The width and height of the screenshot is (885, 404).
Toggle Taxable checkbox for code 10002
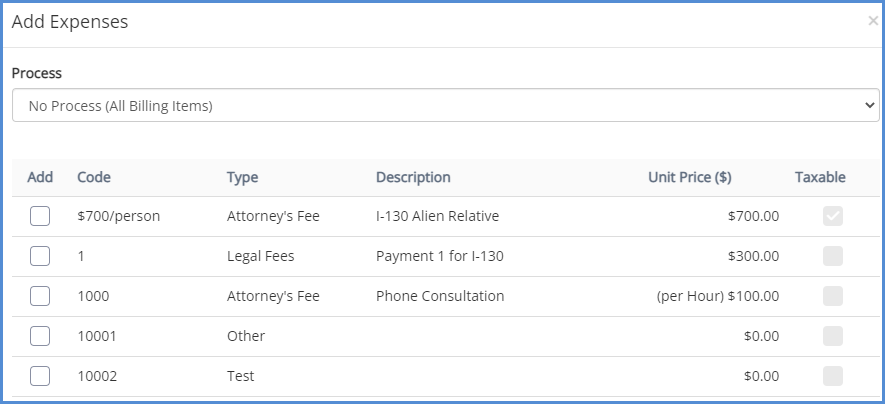tap(833, 376)
